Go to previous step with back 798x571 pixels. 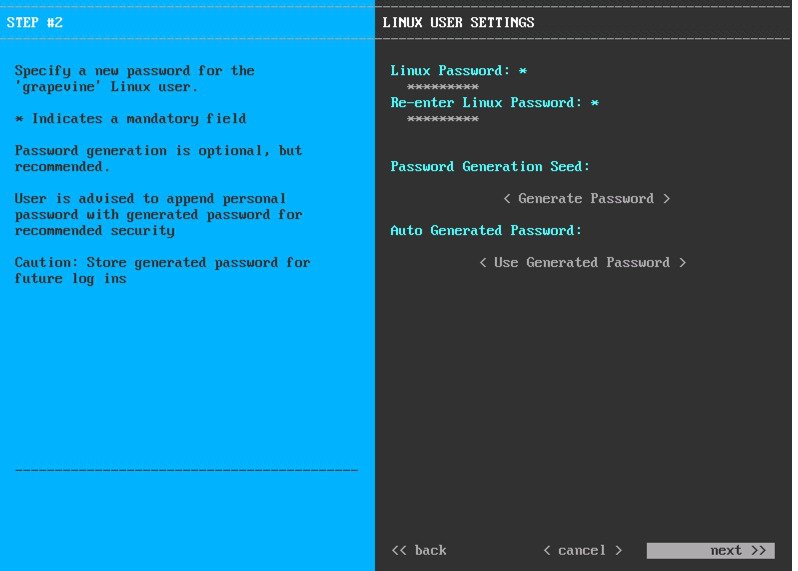(419, 551)
